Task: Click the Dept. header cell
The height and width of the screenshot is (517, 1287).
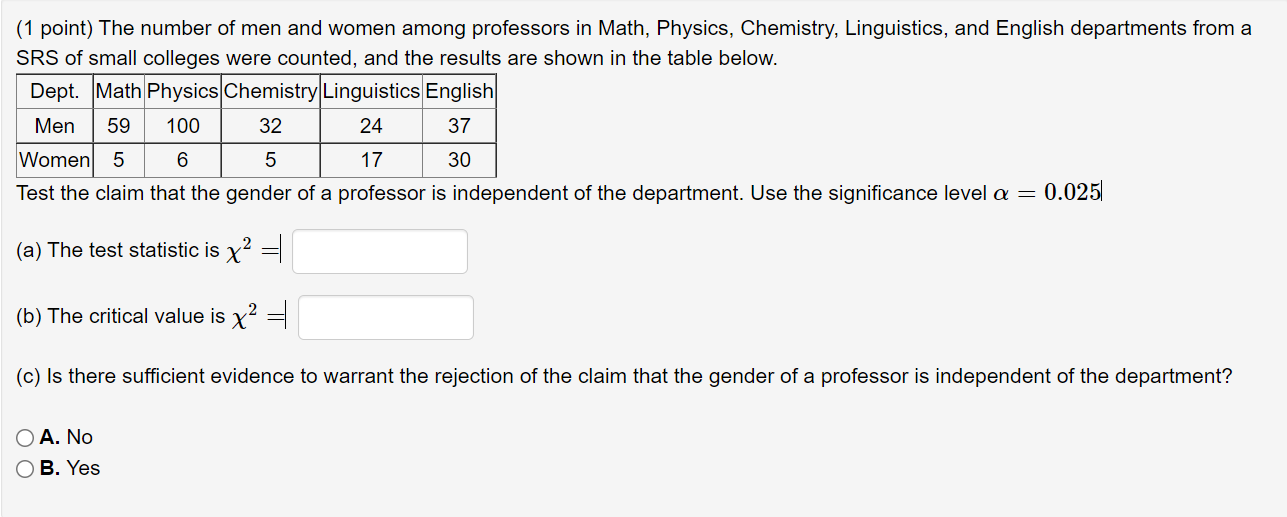Action: [x=55, y=92]
